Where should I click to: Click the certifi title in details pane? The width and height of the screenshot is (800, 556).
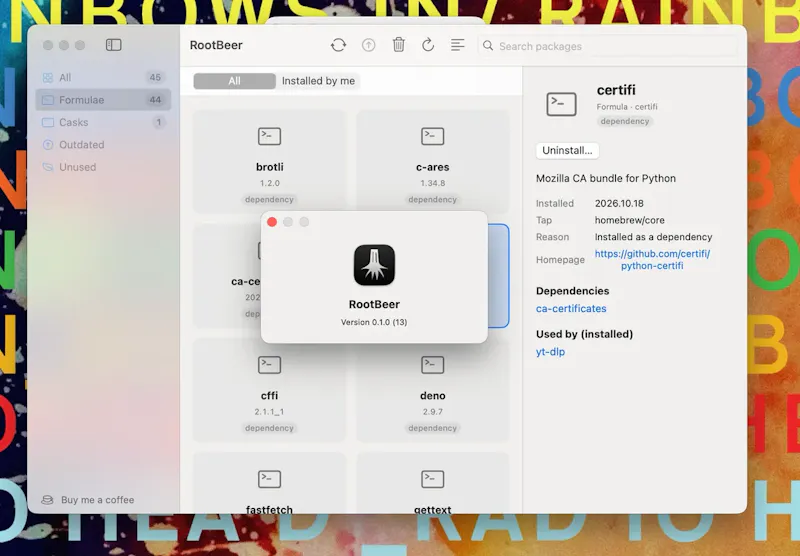click(616, 90)
